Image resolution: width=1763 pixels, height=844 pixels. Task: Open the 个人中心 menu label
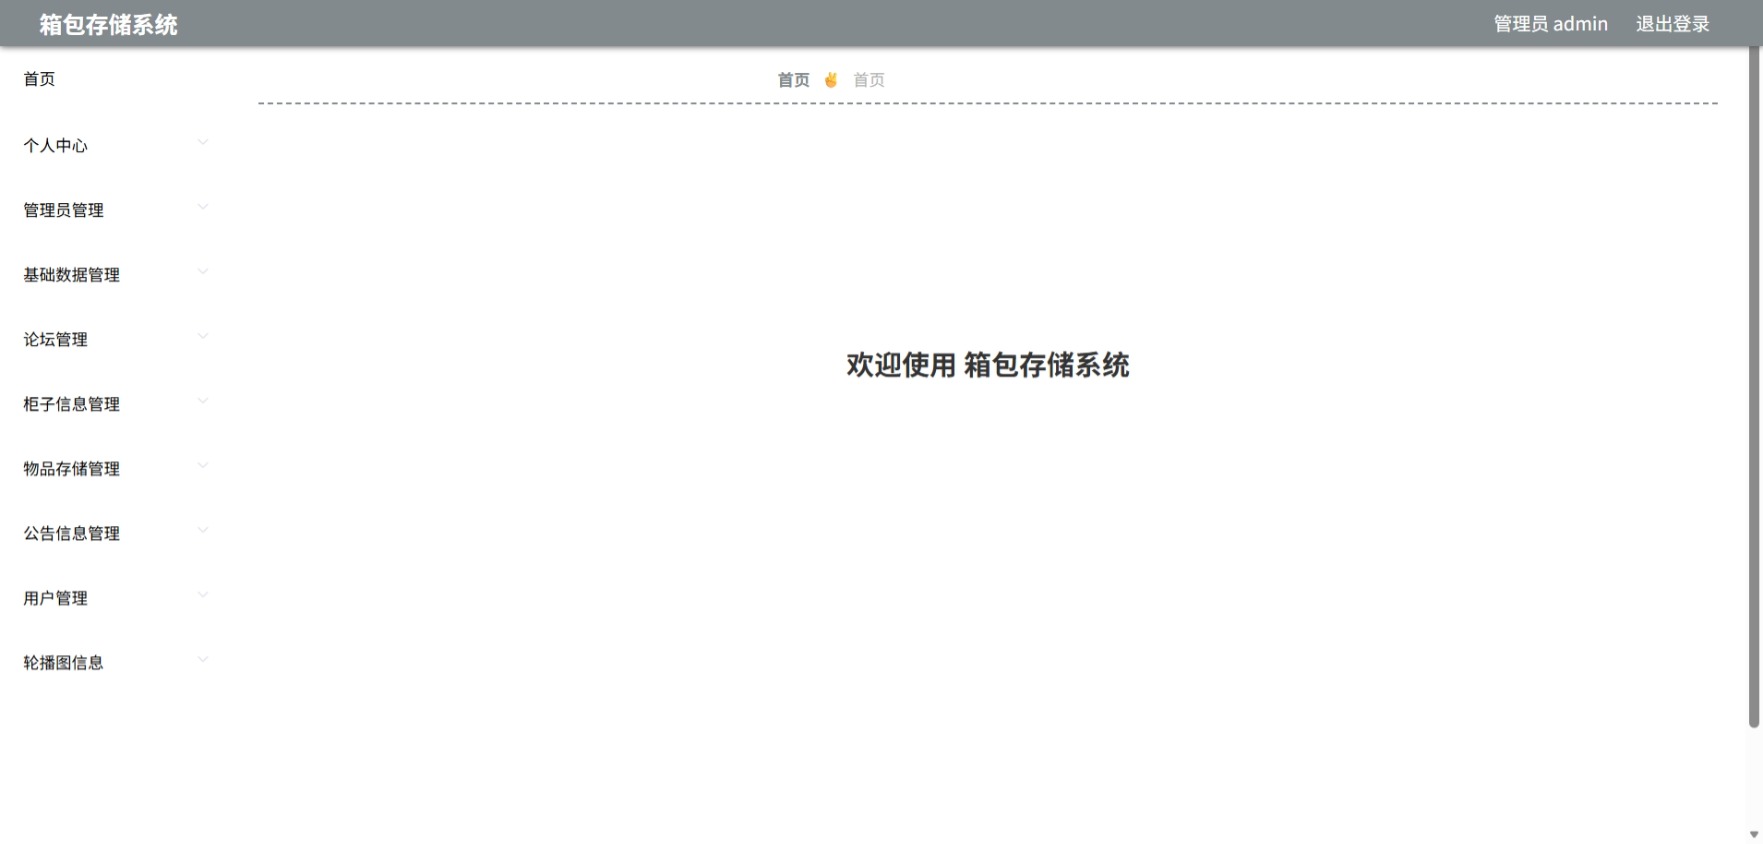point(56,146)
